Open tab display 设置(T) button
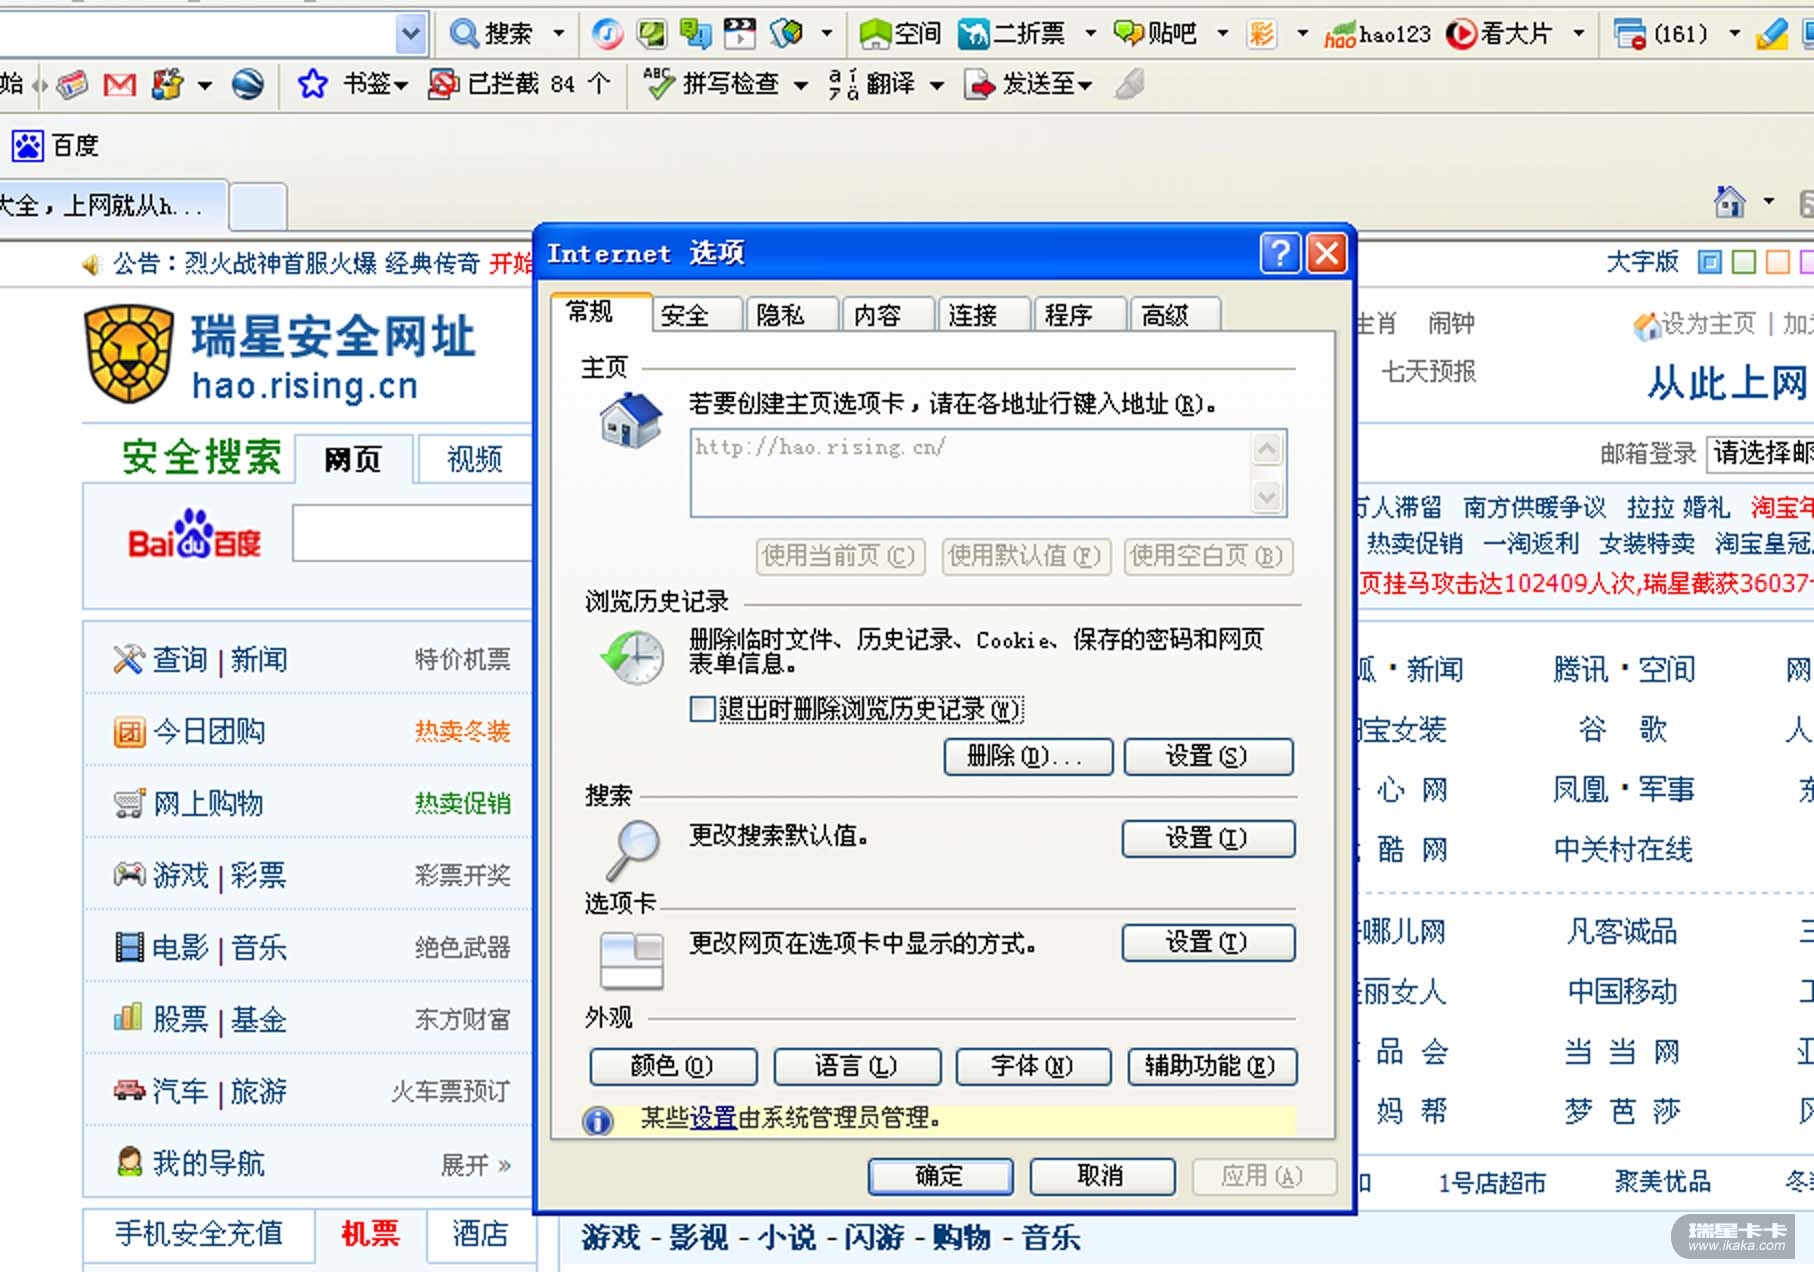 [1208, 942]
